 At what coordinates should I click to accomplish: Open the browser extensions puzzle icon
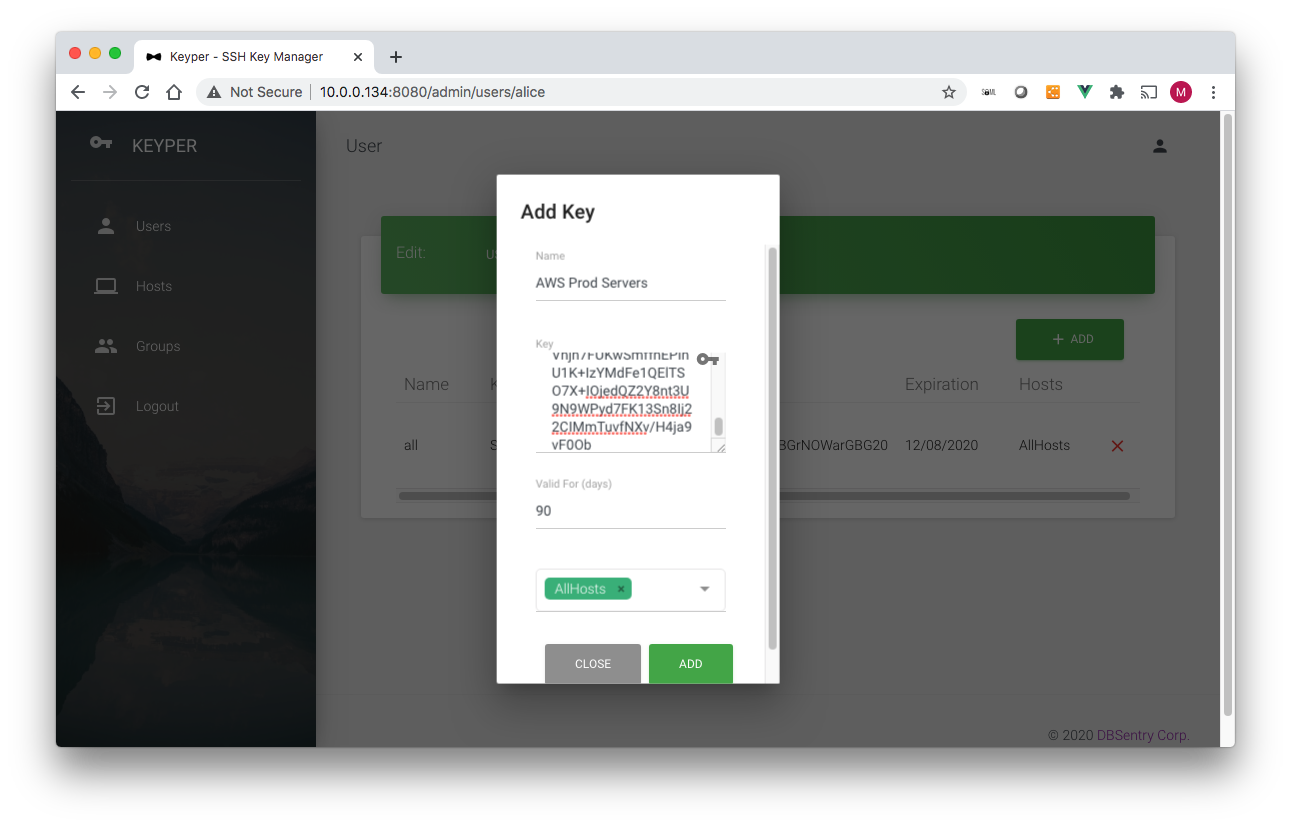pos(1117,92)
